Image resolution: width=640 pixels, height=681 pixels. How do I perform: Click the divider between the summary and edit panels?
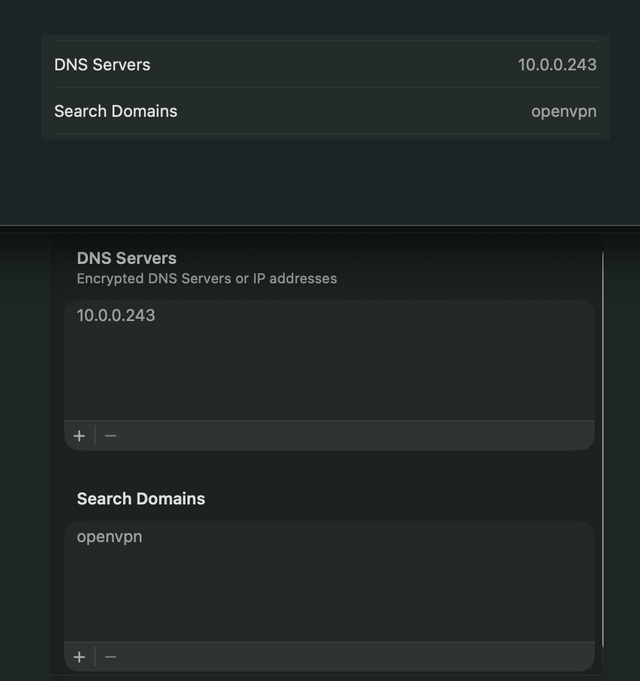pos(320,226)
